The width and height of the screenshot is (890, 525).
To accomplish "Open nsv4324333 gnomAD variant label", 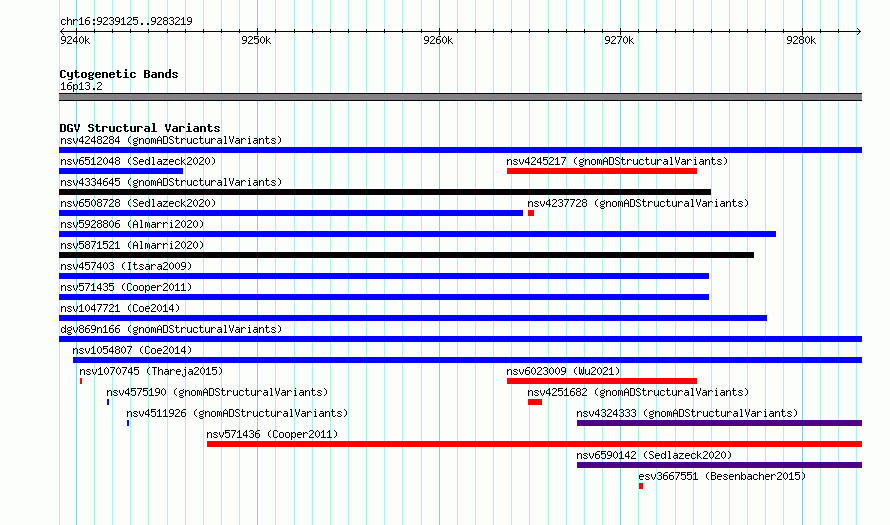I will tap(687, 413).
